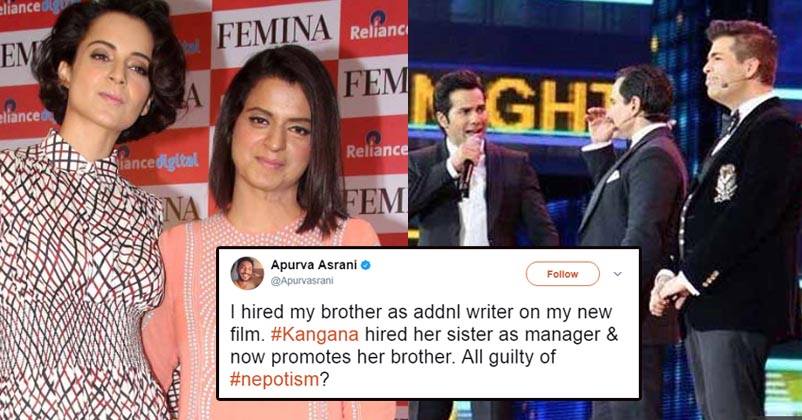Open the #nepotism hashtag
This screenshot has height=420, width=802.
point(274,379)
